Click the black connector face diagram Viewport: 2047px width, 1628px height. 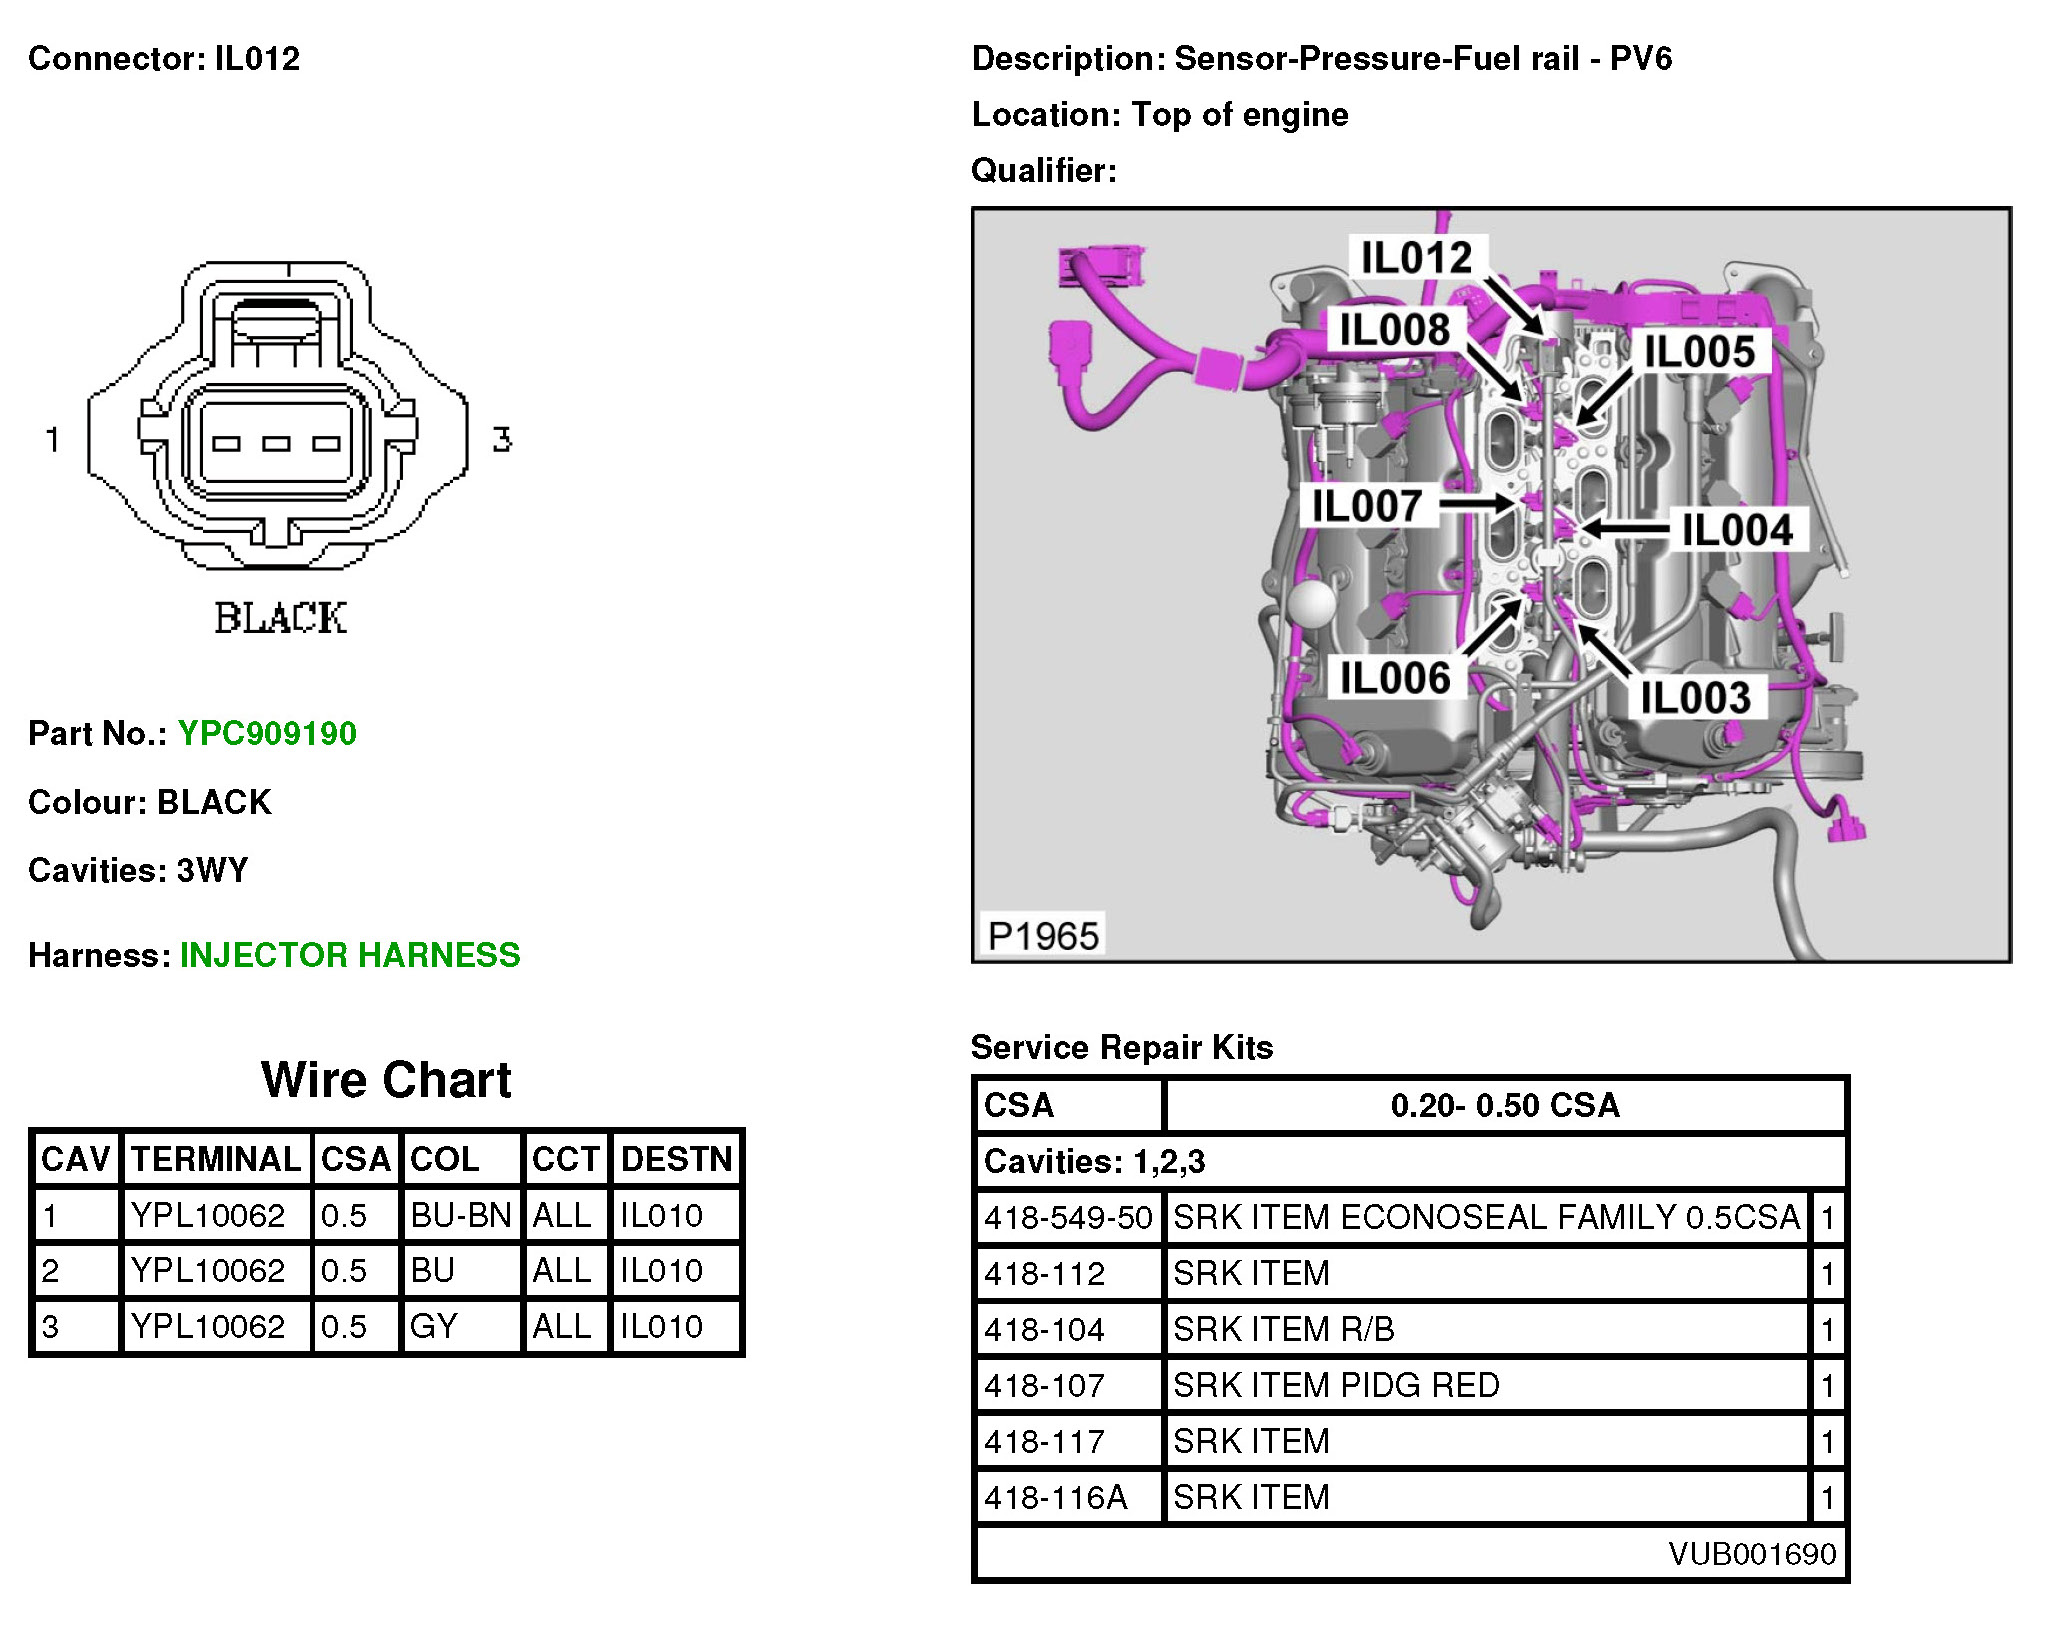tap(277, 420)
